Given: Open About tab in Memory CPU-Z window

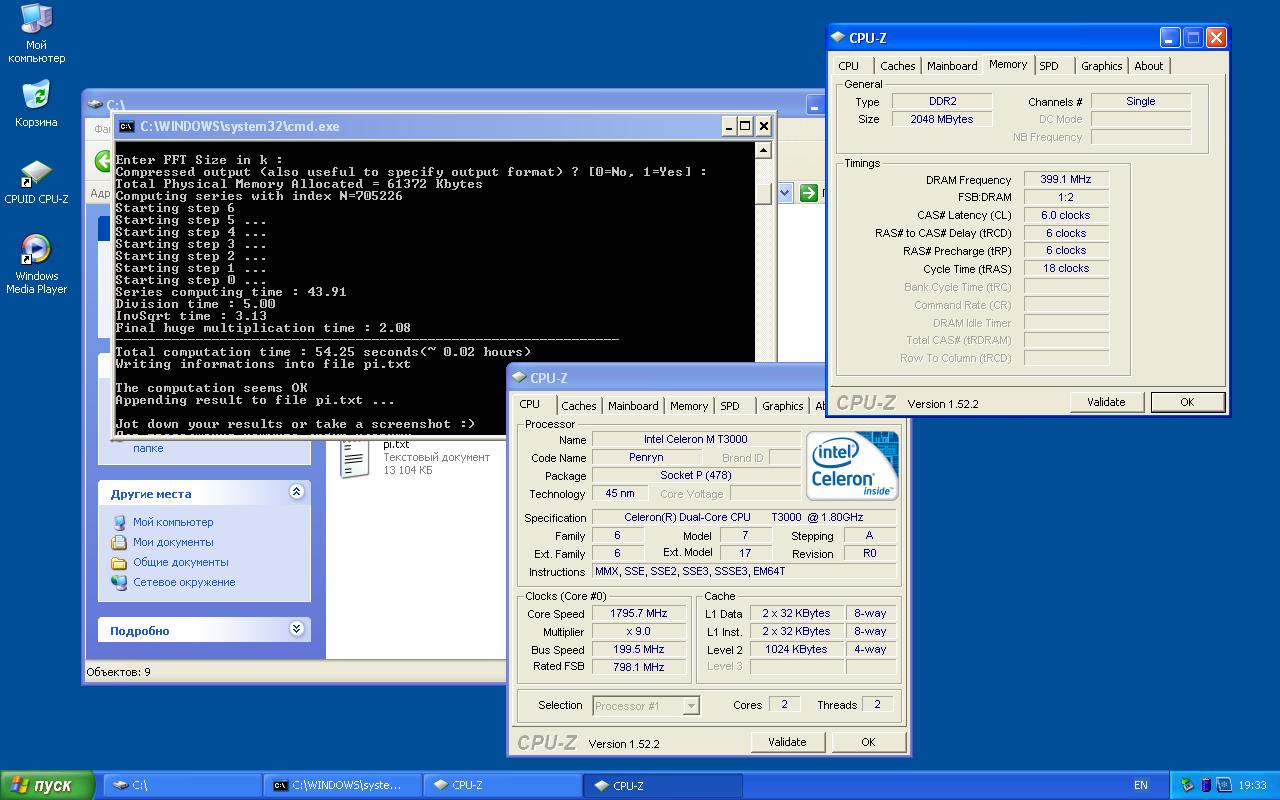Looking at the screenshot, I should (x=1149, y=66).
